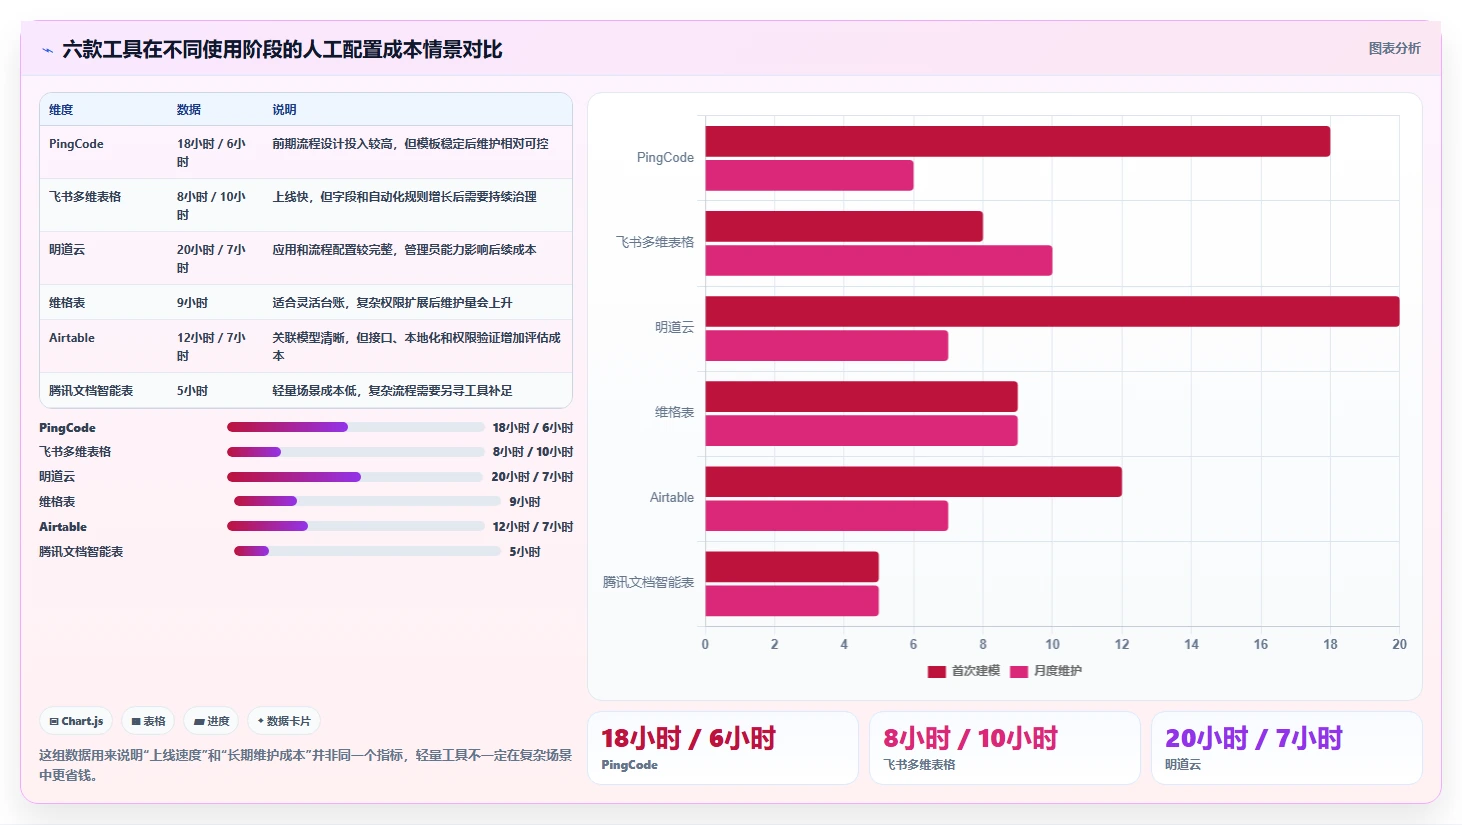The width and height of the screenshot is (1462, 825).
Task: Click the description 轻量场景成本低
Action: [x=392, y=391]
